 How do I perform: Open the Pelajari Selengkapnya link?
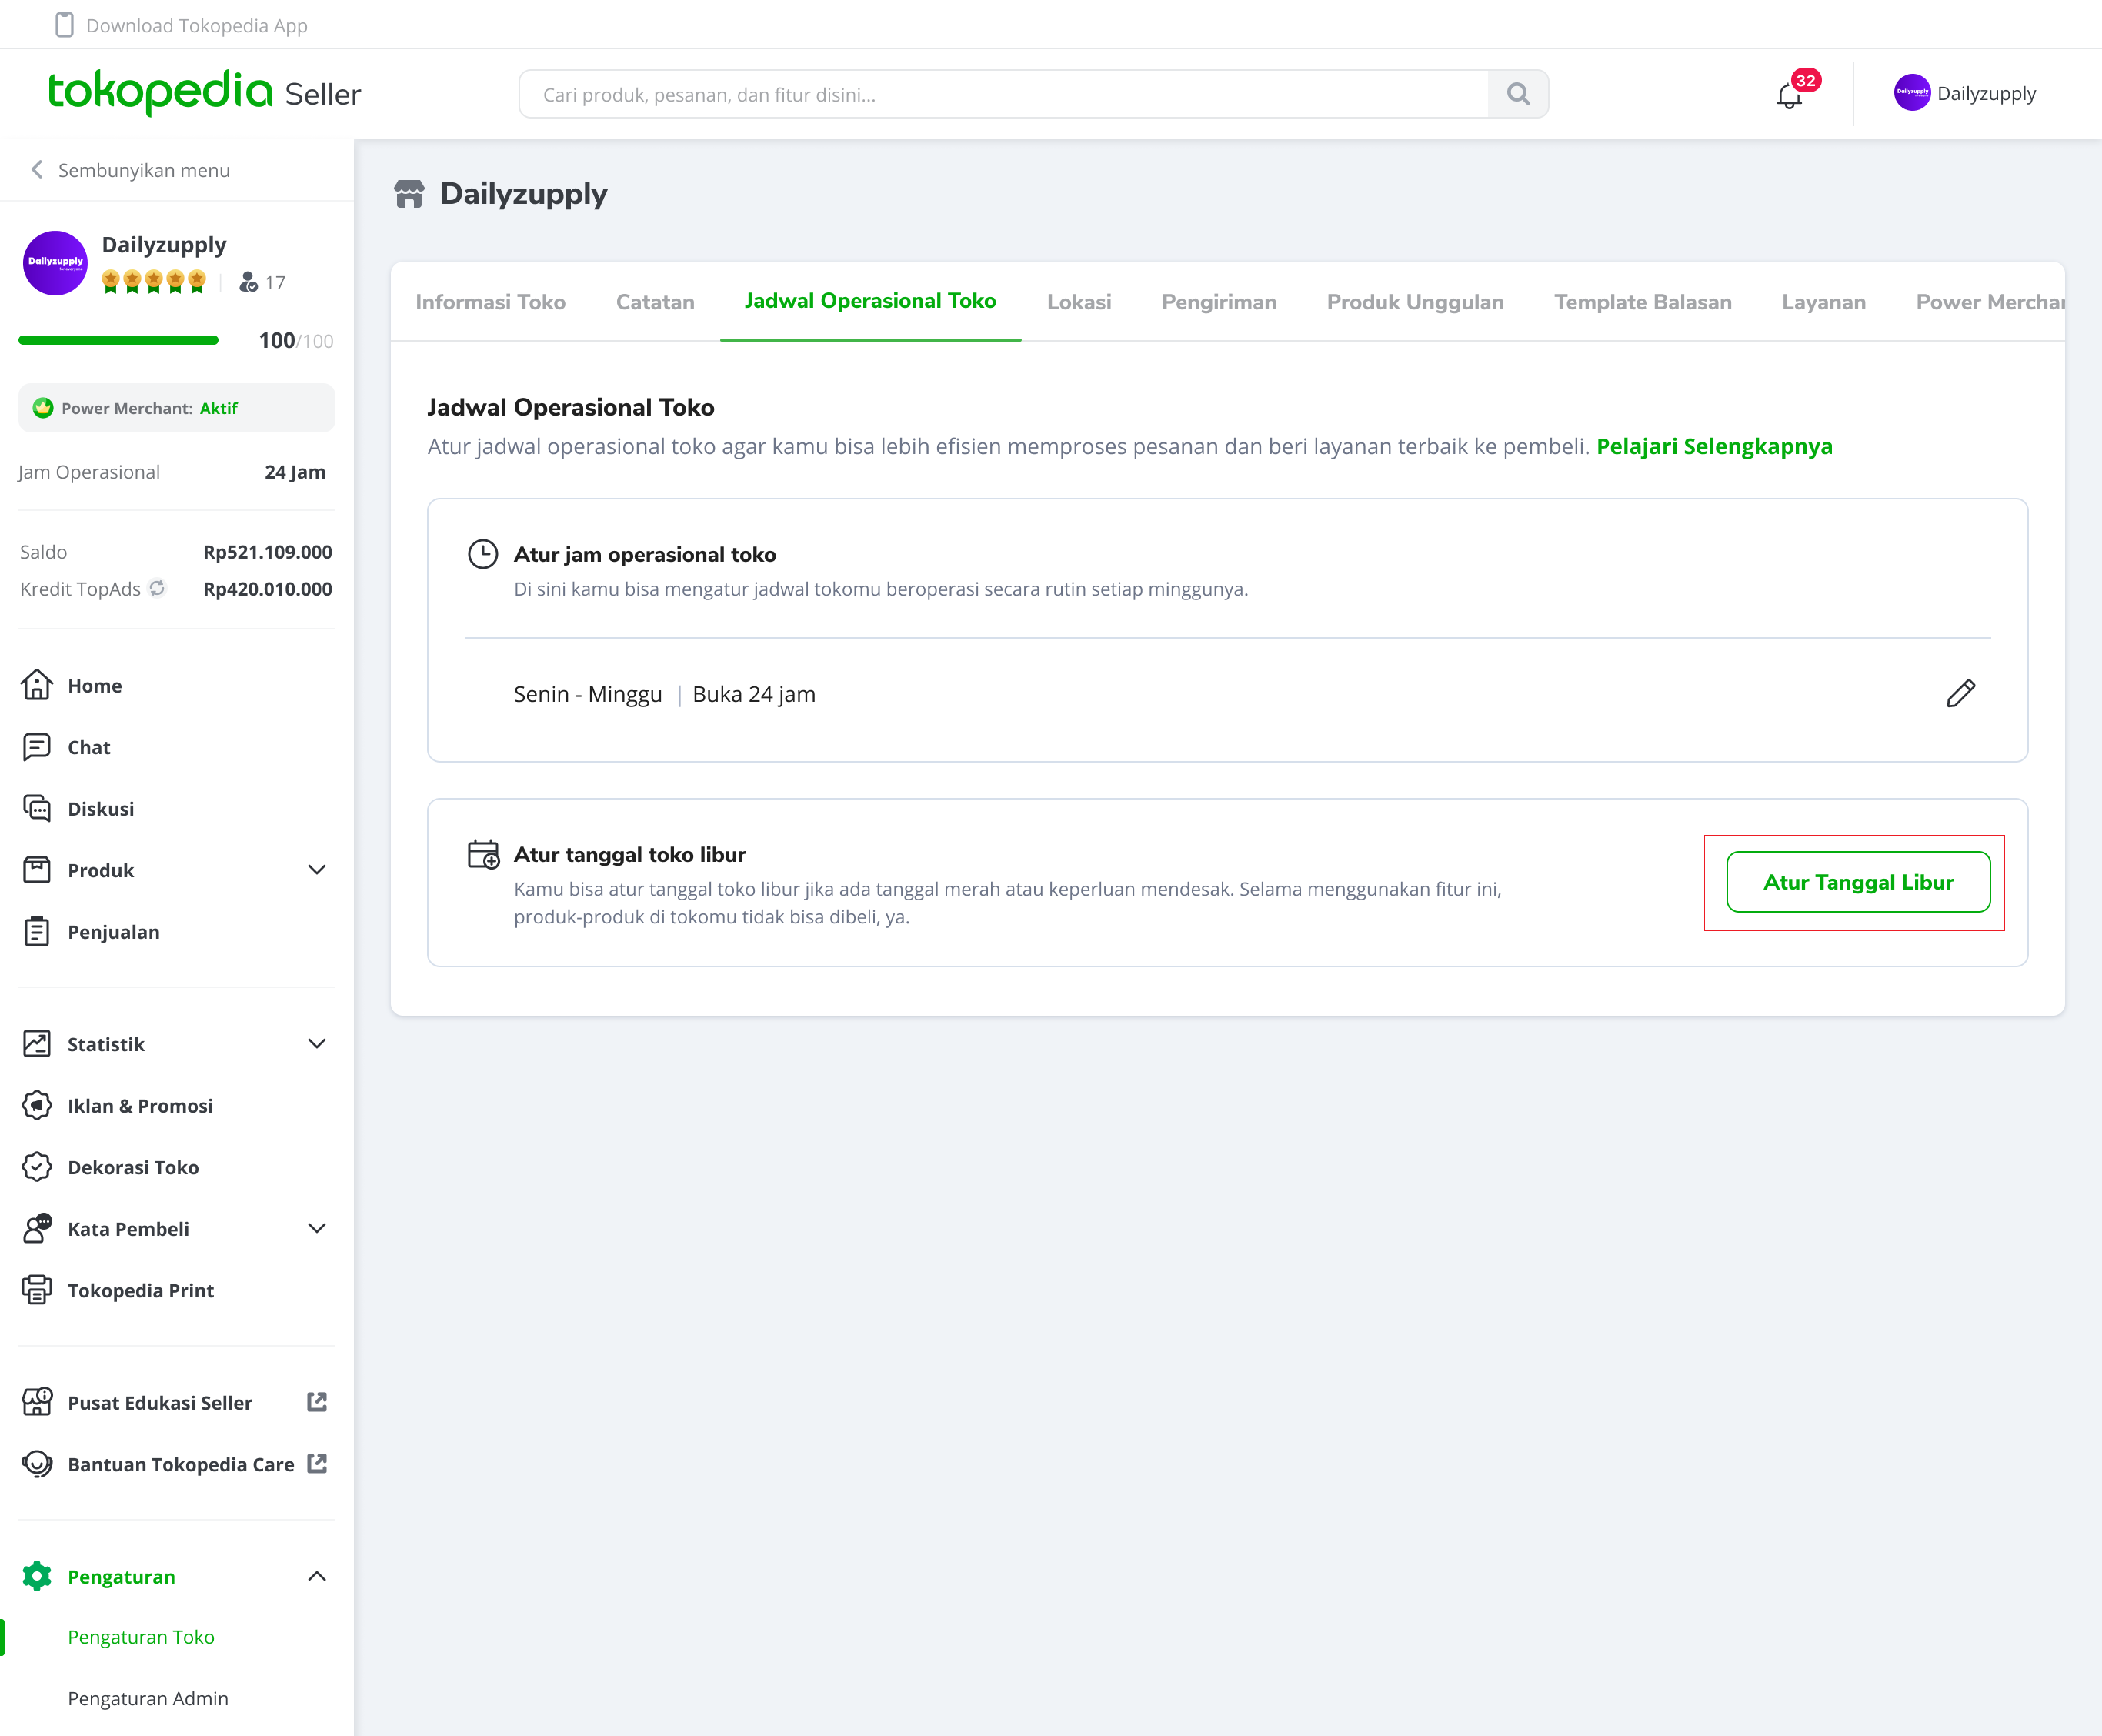click(1714, 446)
